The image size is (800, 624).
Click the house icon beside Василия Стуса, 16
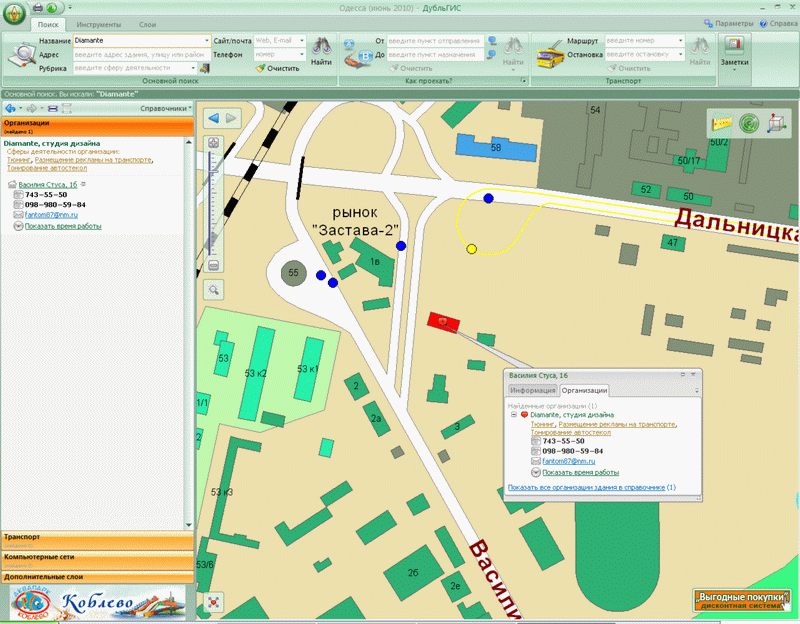click(x=12, y=185)
